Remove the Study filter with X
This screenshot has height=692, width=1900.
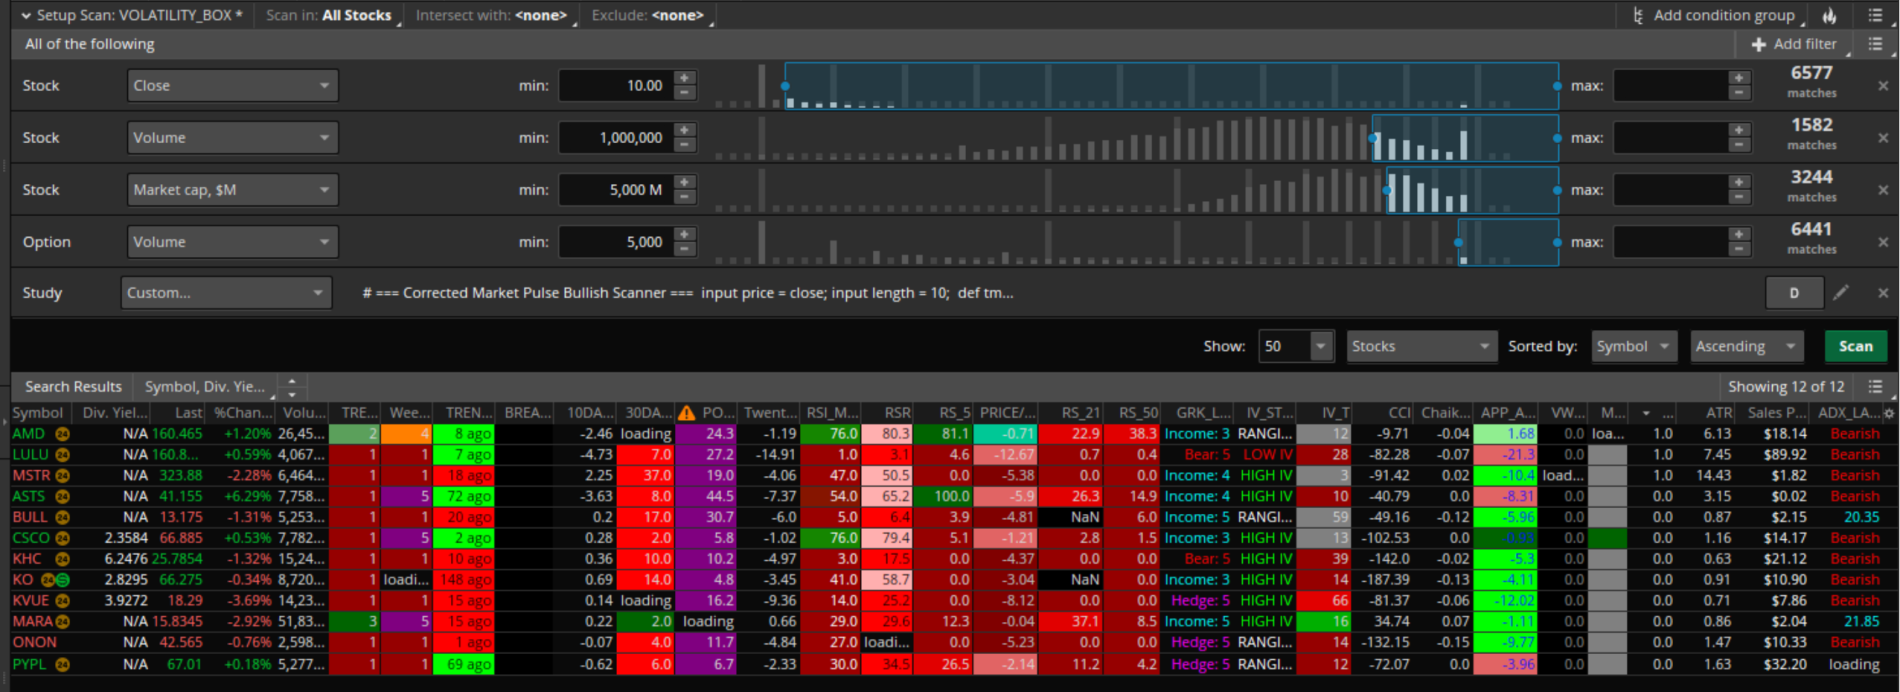[x=1883, y=293]
